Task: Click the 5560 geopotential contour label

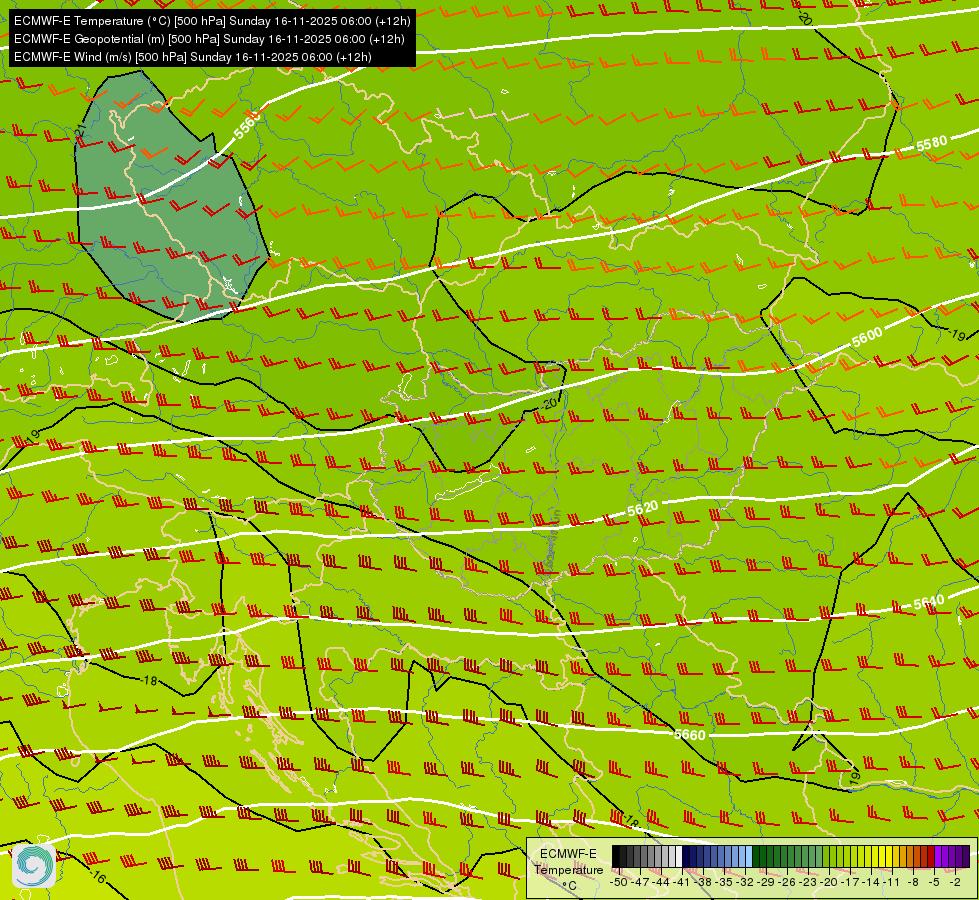Action: (x=247, y=126)
